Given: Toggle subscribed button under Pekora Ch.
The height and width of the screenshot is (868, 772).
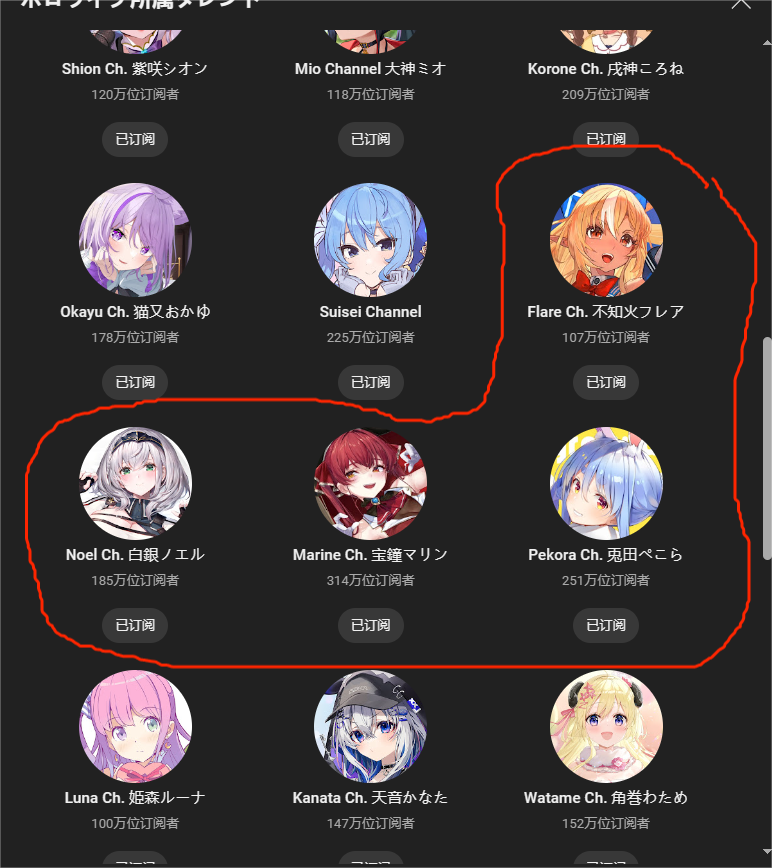Looking at the screenshot, I should pos(606,625).
